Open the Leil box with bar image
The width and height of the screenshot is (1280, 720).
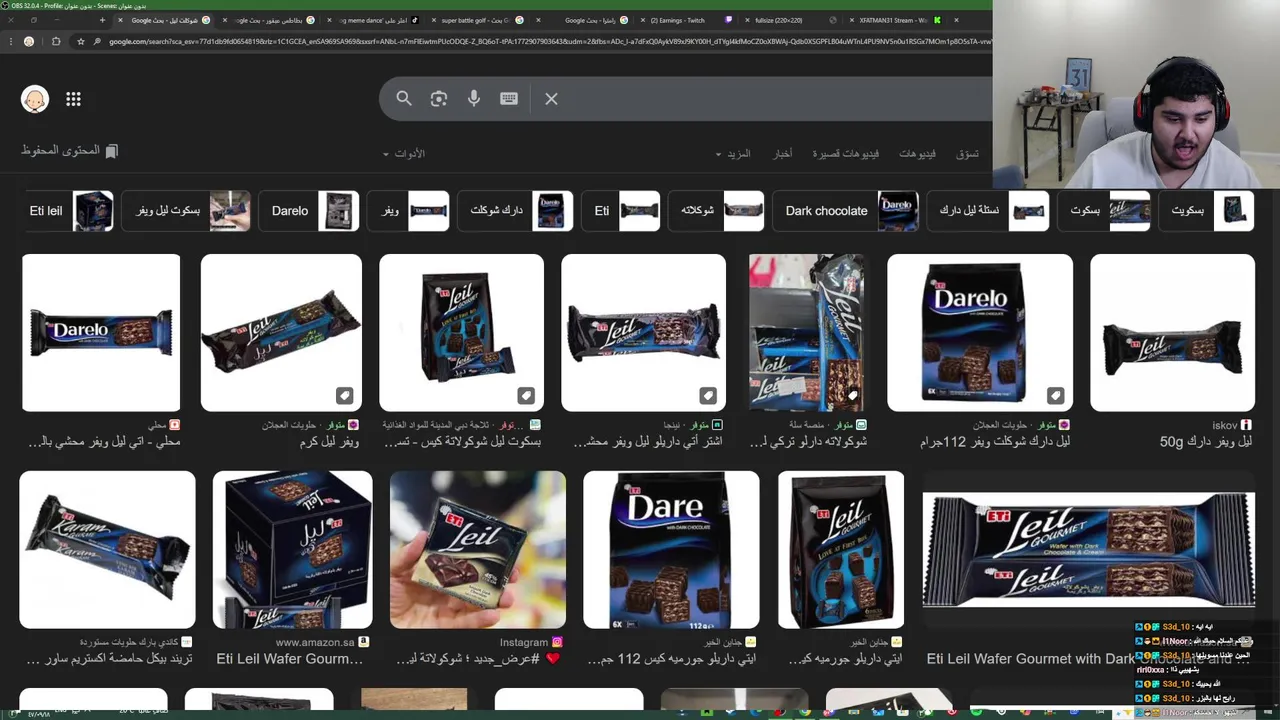(x=461, y=332)
